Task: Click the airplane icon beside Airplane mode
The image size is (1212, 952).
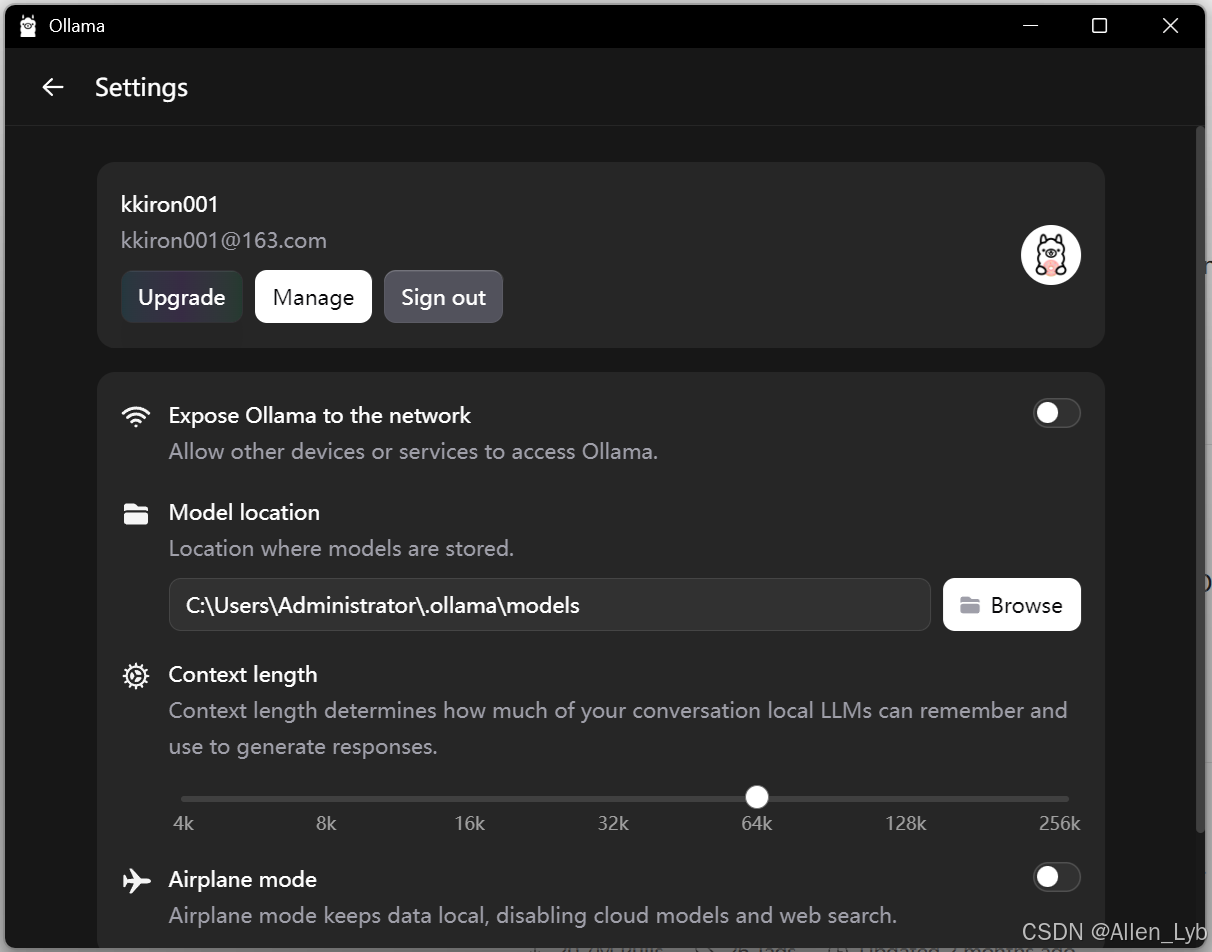Action: (136, 880)
